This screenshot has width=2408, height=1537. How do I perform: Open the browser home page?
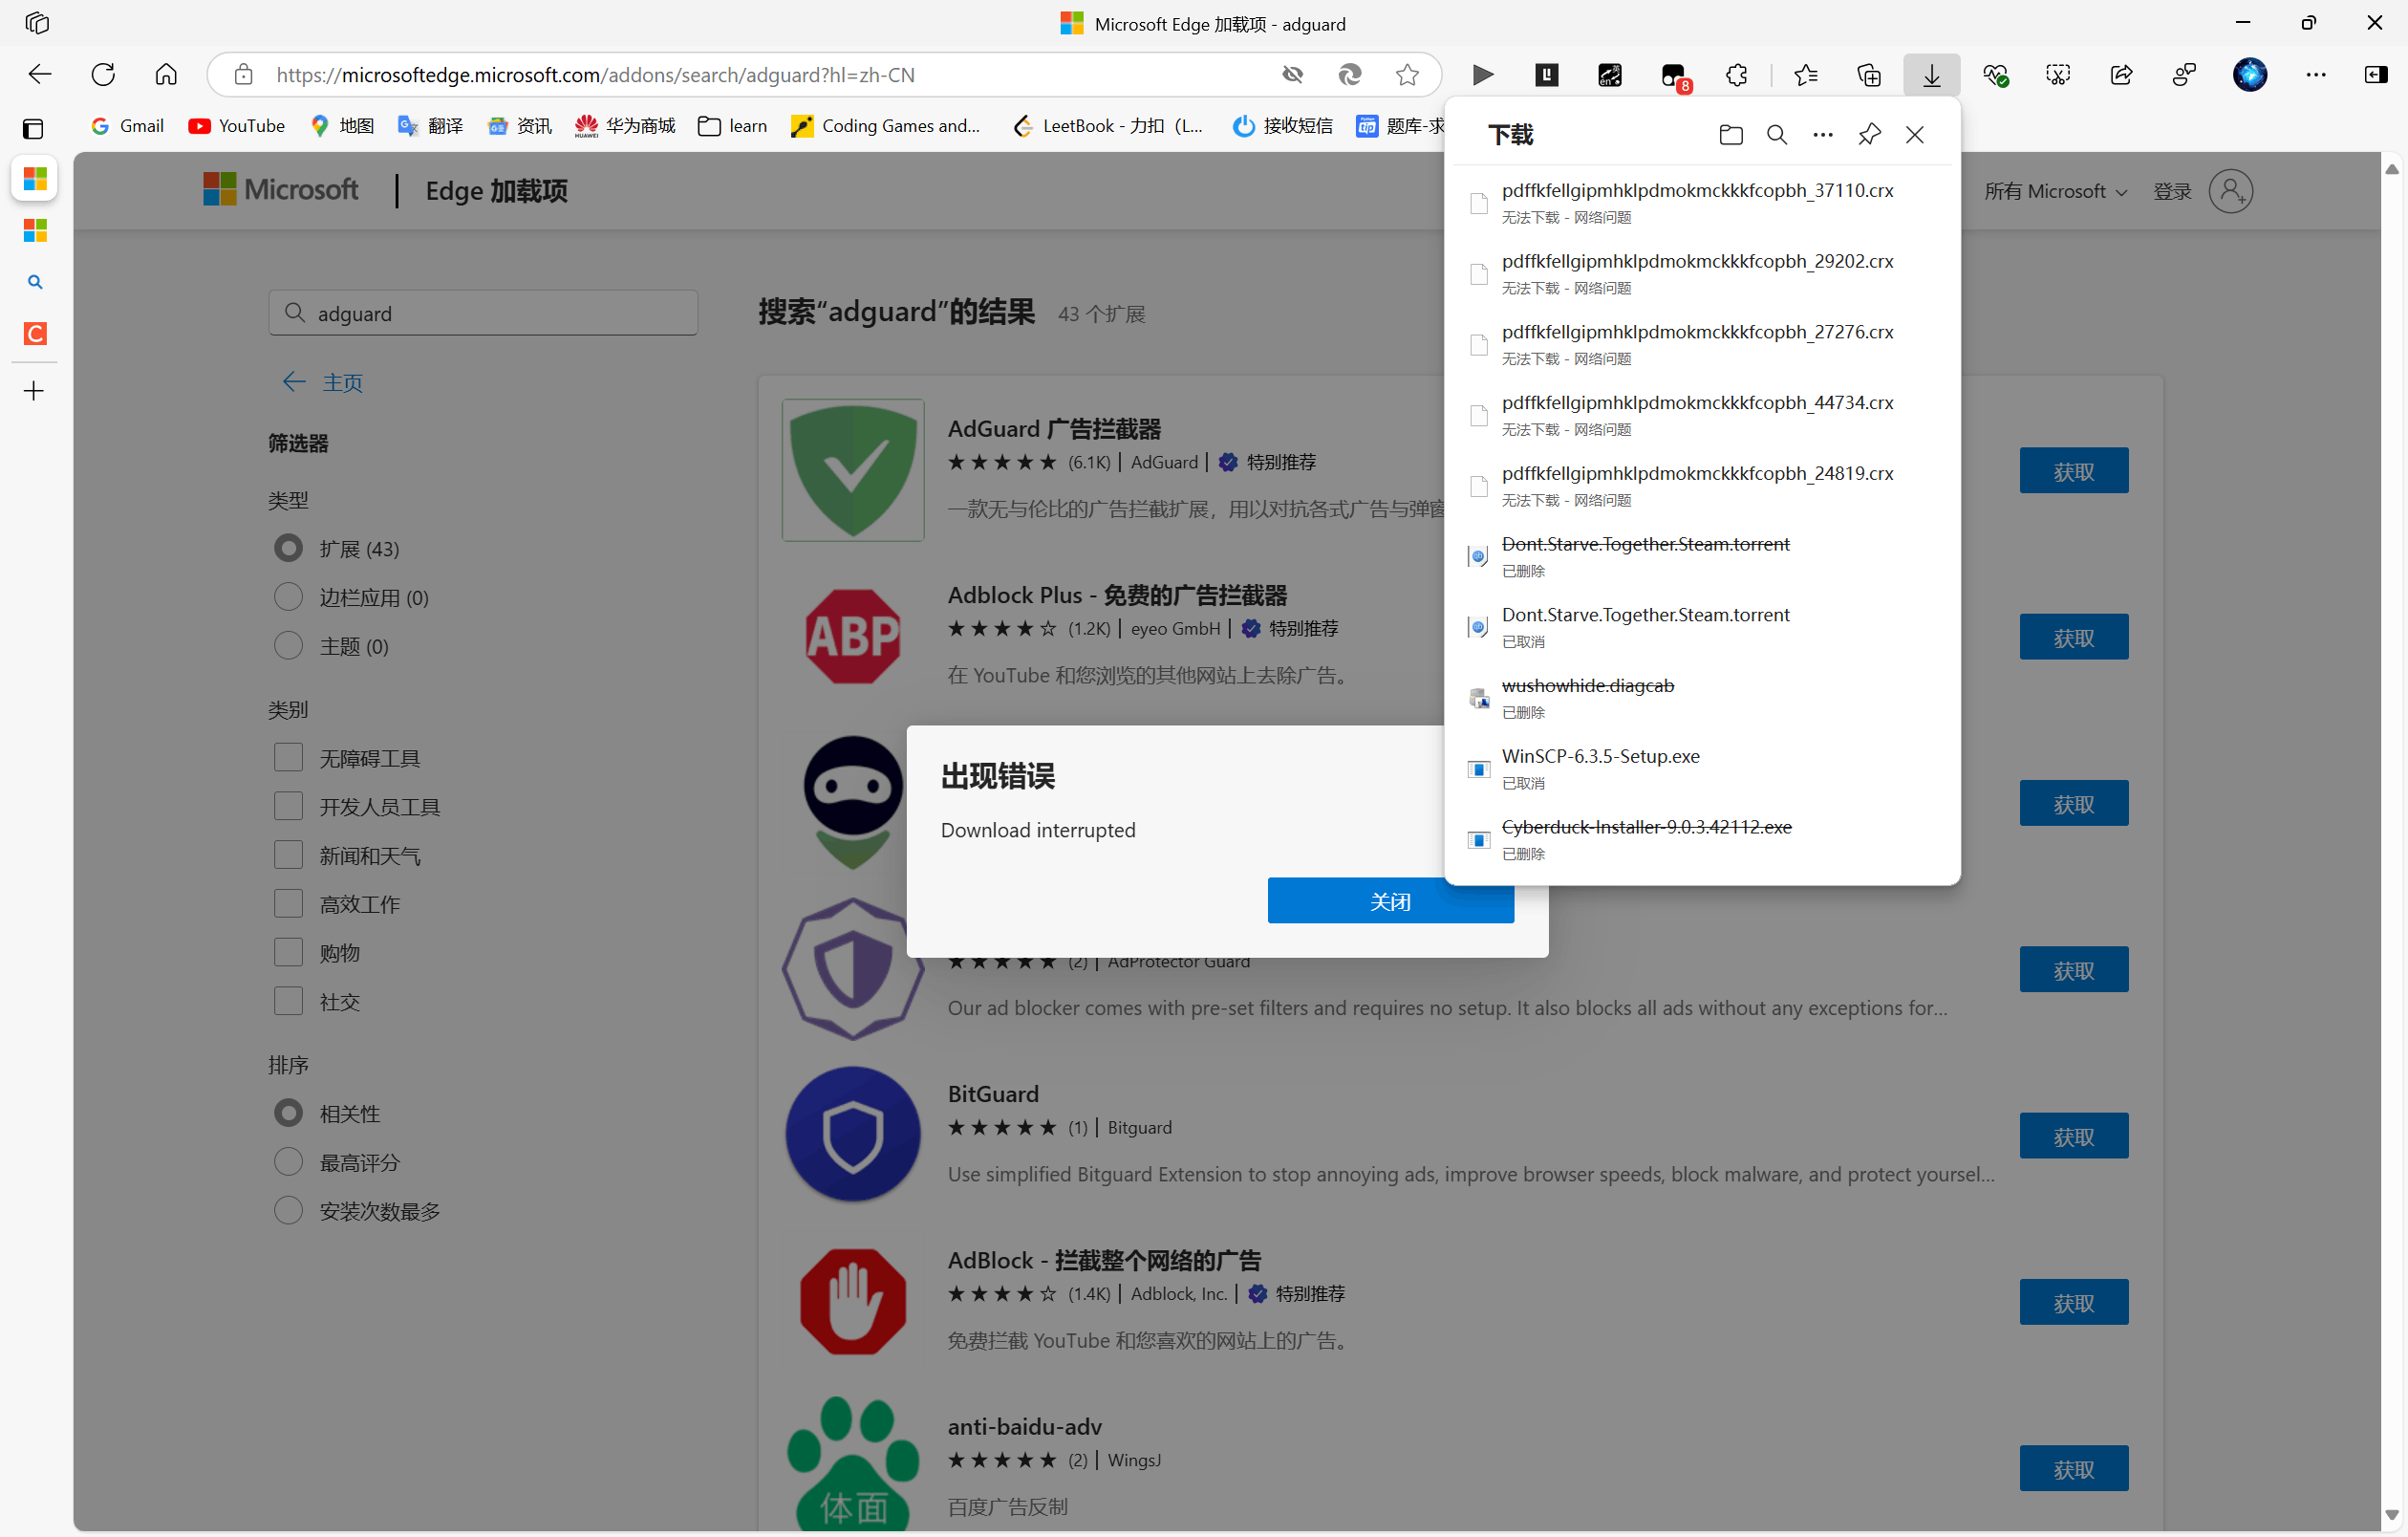tap(166, 75)
